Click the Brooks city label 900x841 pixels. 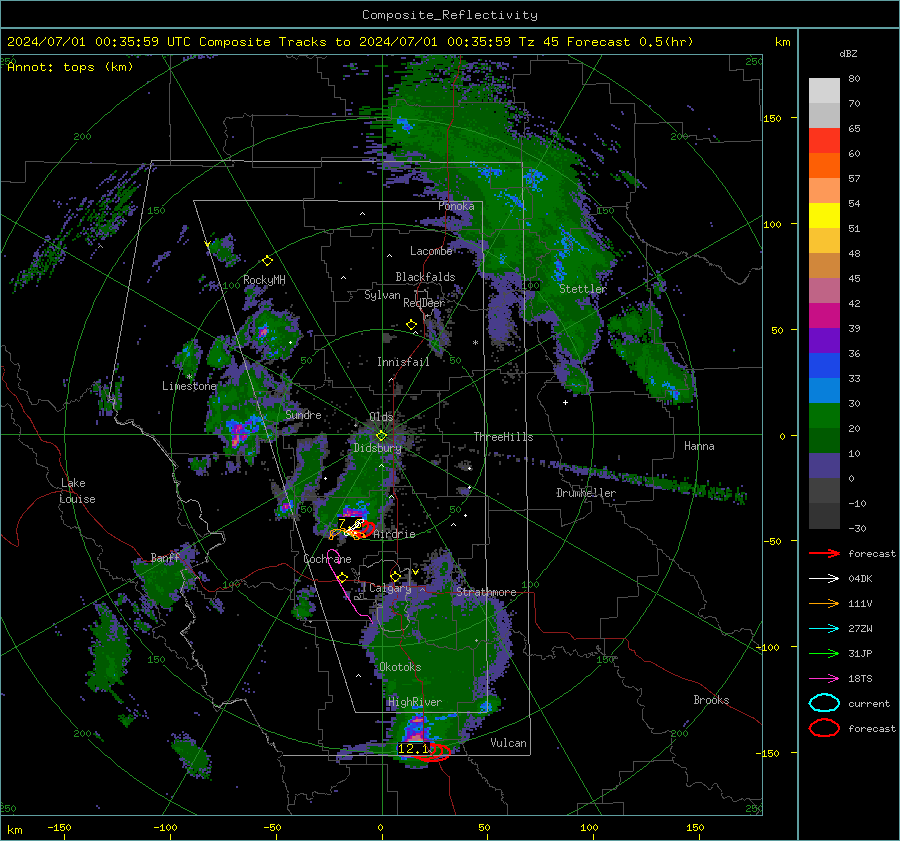711,700
